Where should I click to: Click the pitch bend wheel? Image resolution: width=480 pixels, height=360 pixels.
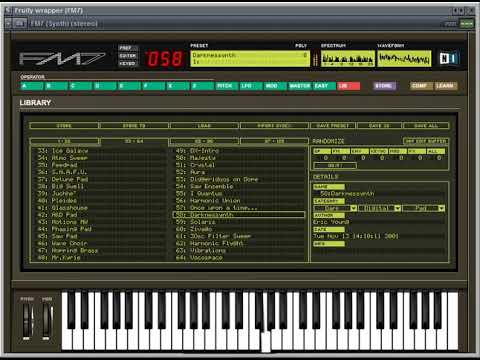pyautogui.click(x=27, y=320)
